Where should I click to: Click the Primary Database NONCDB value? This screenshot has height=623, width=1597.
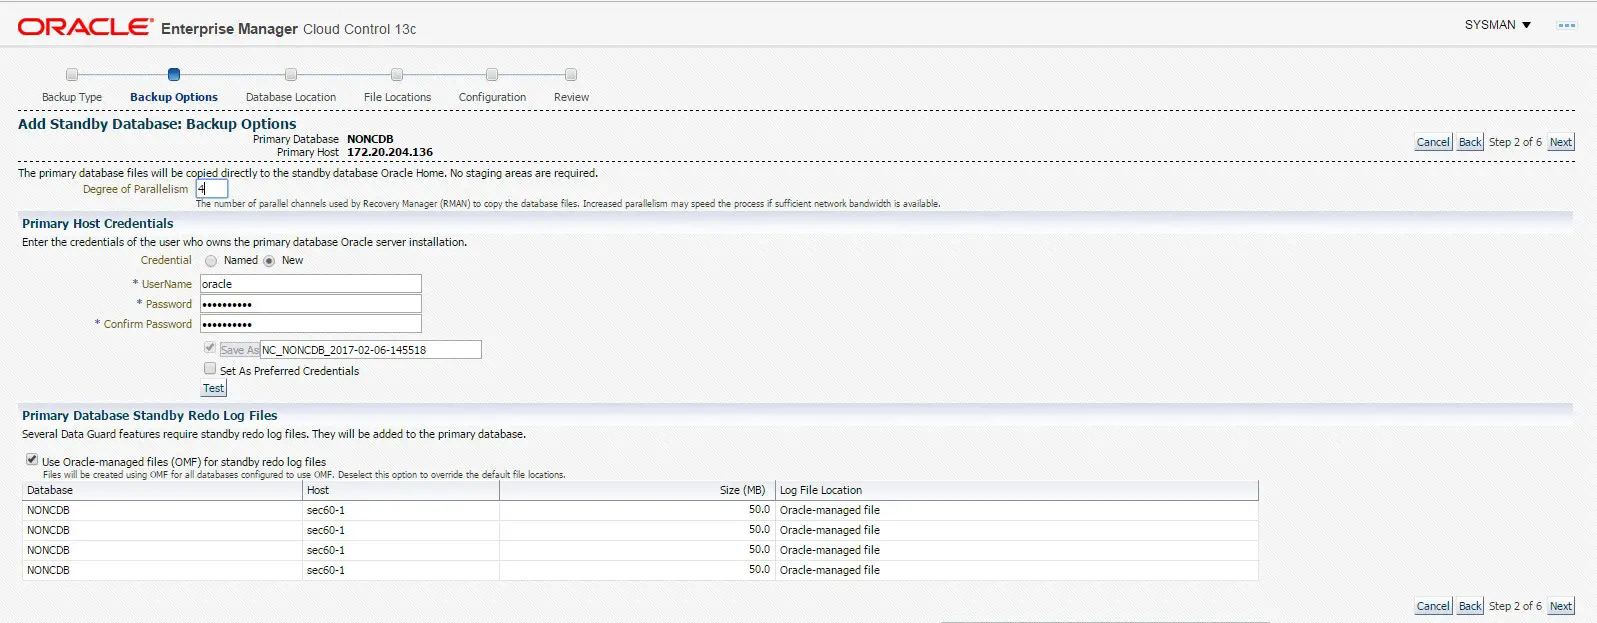click(370, 139)
